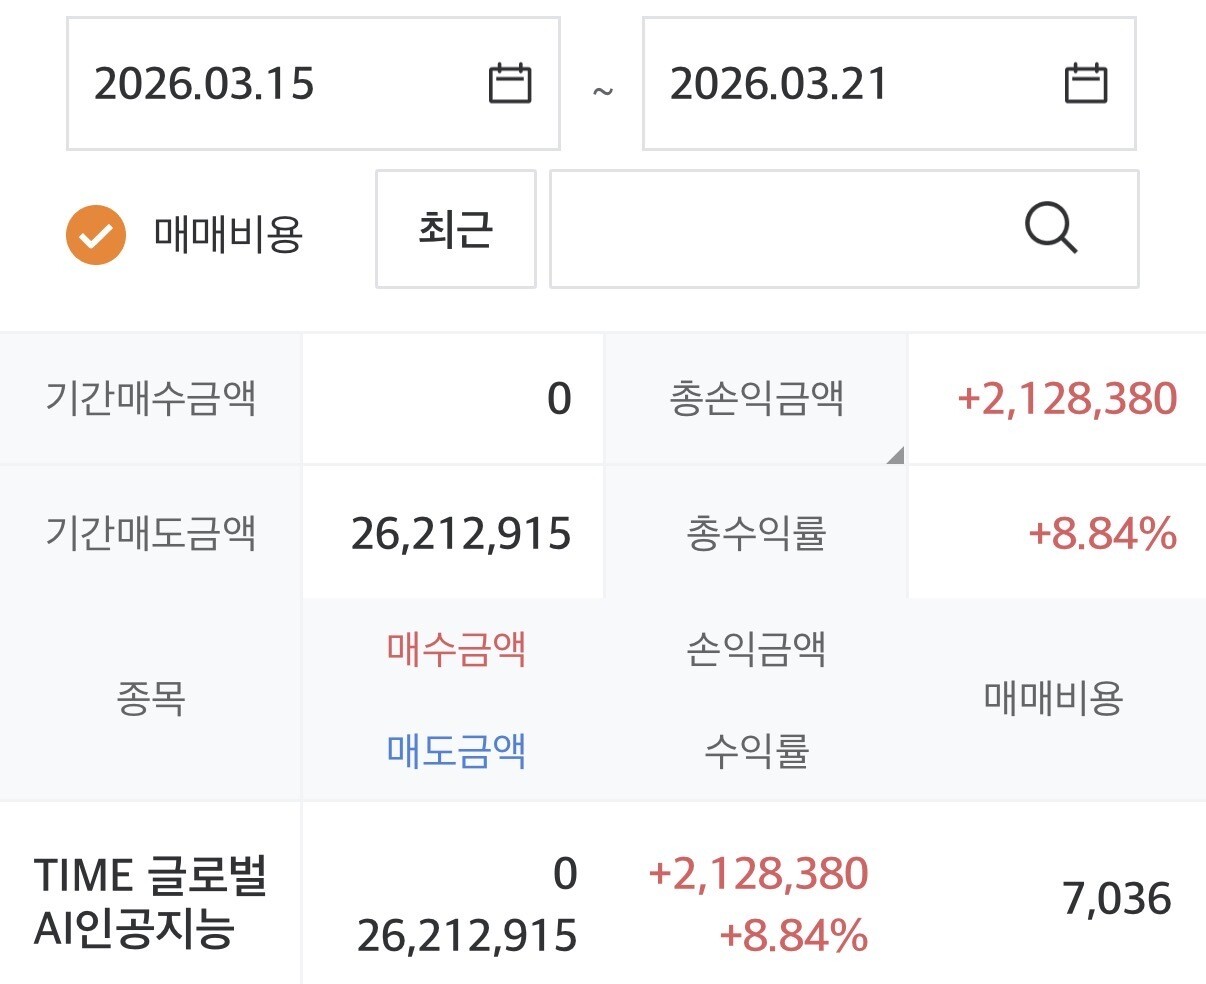
Task: Click the stock search input field
Action: [x=780, y=229]
